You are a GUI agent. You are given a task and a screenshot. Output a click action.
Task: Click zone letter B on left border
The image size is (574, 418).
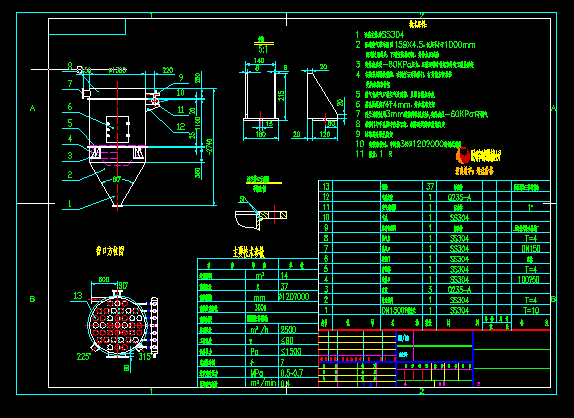33,299
